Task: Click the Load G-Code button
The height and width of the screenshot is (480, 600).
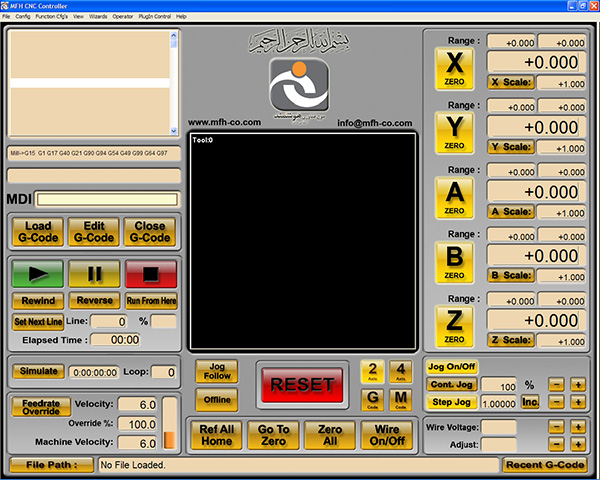Action: point(38,232)
